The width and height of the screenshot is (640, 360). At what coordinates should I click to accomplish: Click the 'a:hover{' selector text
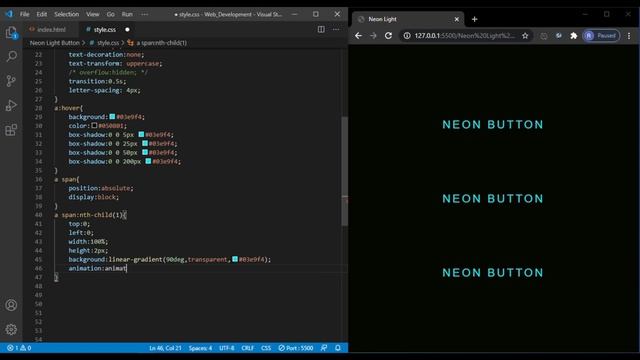coord(69,108)
